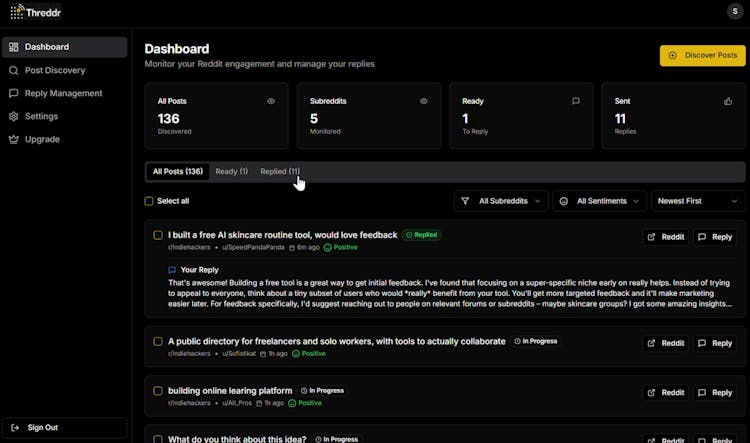Viewport: 750px width, 443px height.
Task: Click the title 'building online learing platform'
Action: (x=230, y=391)
